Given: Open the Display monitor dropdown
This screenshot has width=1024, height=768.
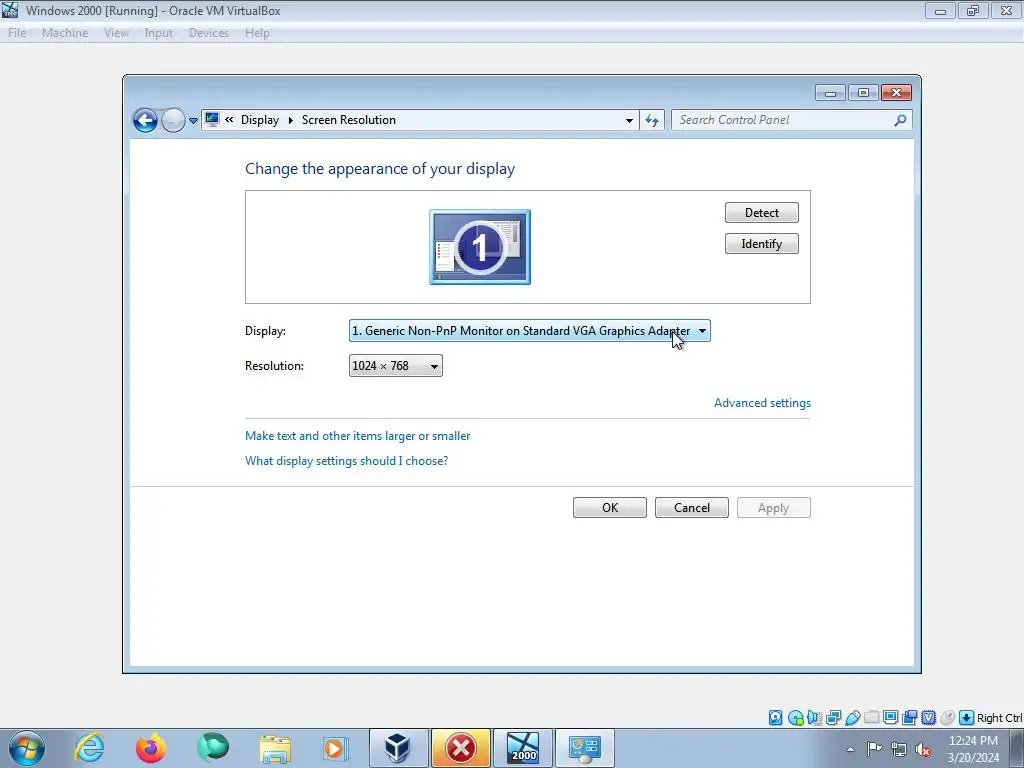Looking at the screenshot, I should click(530, 331).
